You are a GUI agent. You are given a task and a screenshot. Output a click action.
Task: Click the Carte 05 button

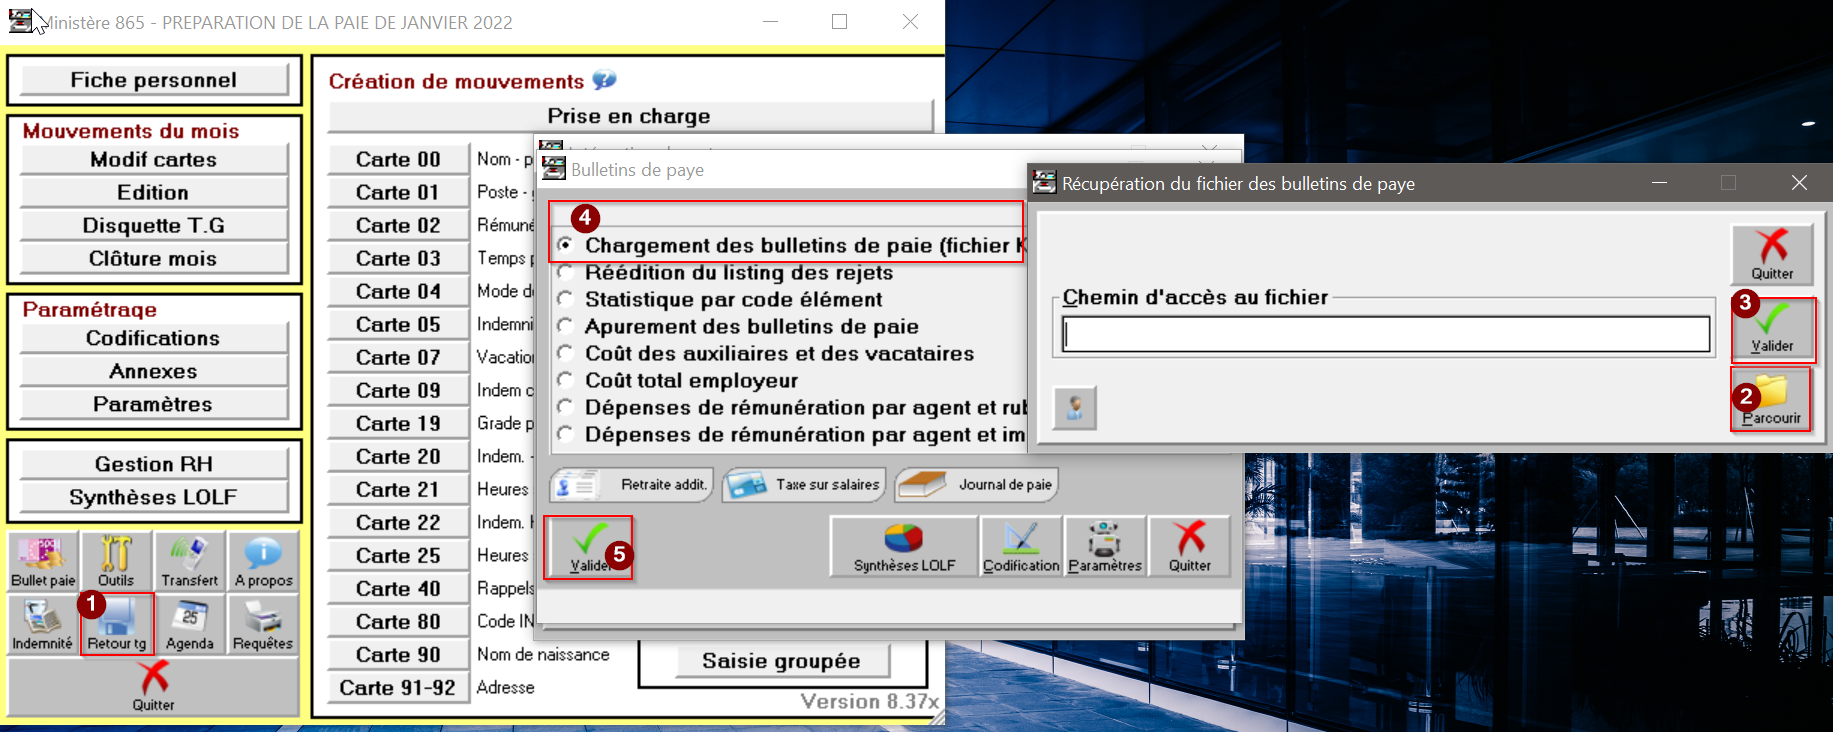tap(398, 325)
